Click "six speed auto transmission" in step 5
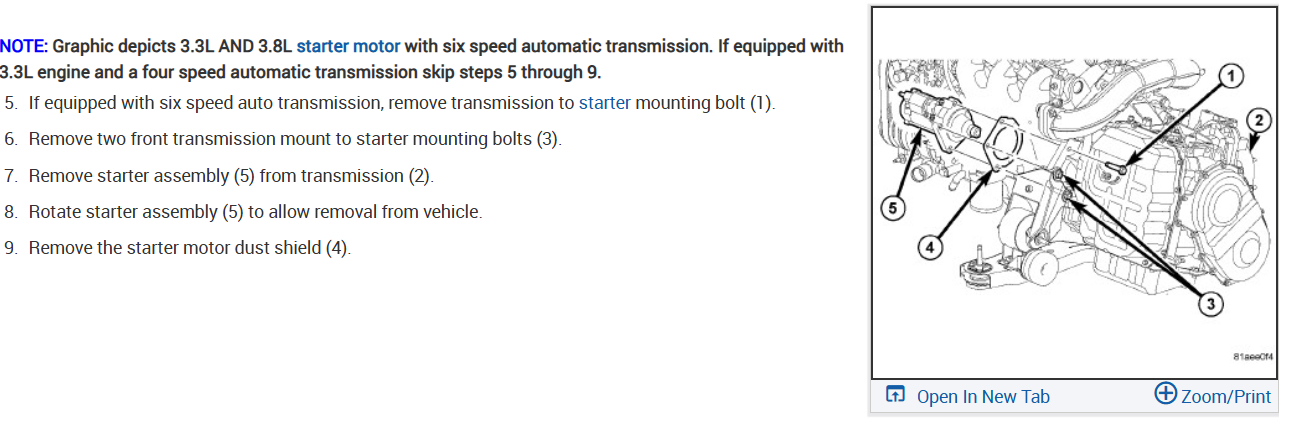This screenshot has height=426, width=1296. 266,103
